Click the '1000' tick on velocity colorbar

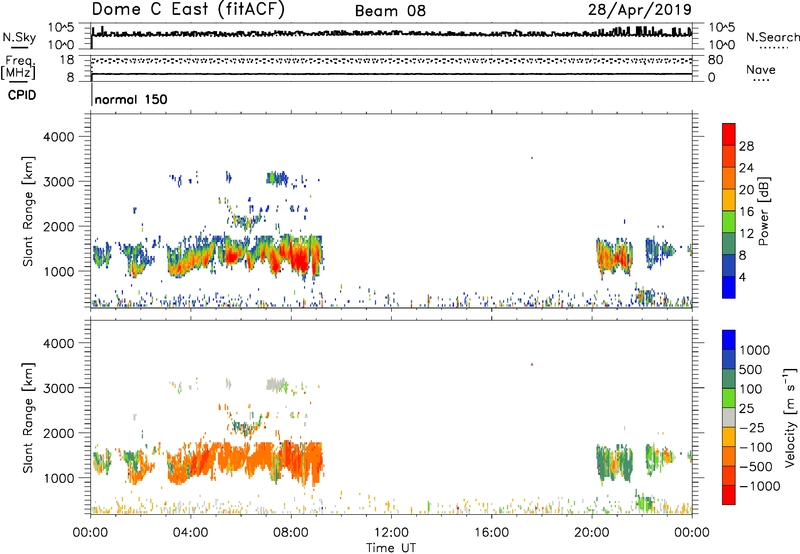click(x=754, y=350)
